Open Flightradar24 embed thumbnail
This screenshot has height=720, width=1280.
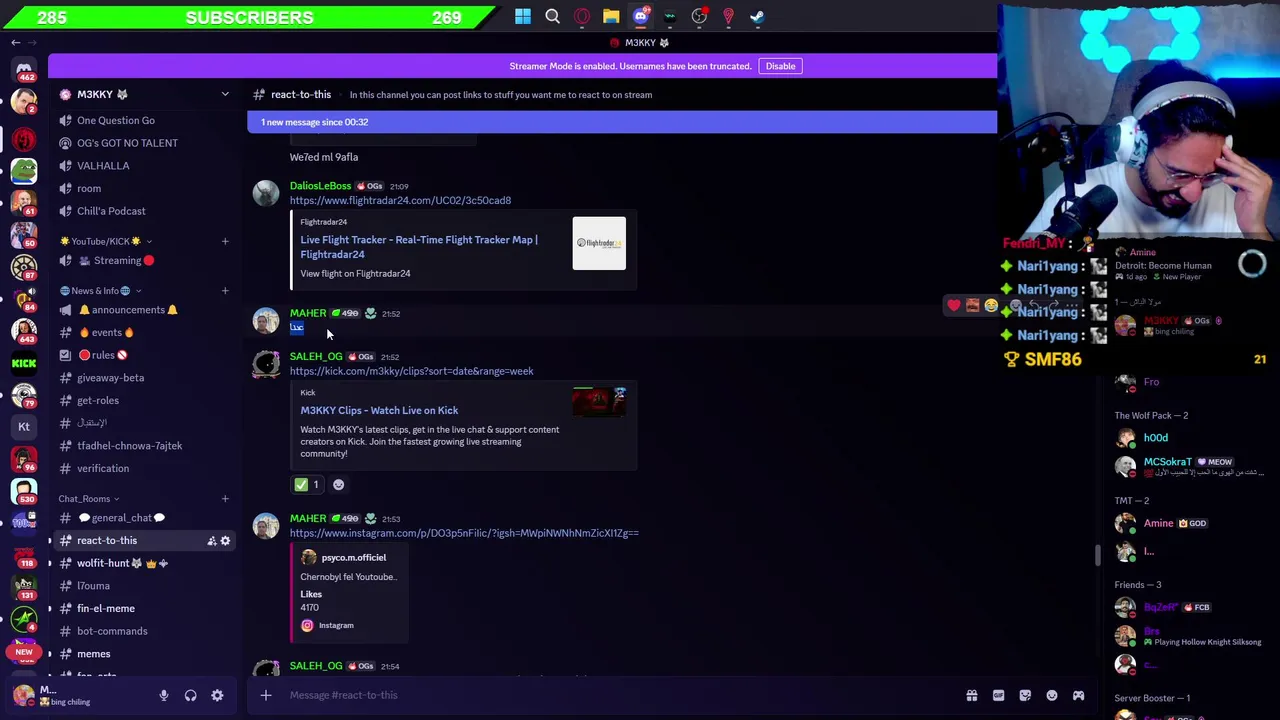click(599, 243)
